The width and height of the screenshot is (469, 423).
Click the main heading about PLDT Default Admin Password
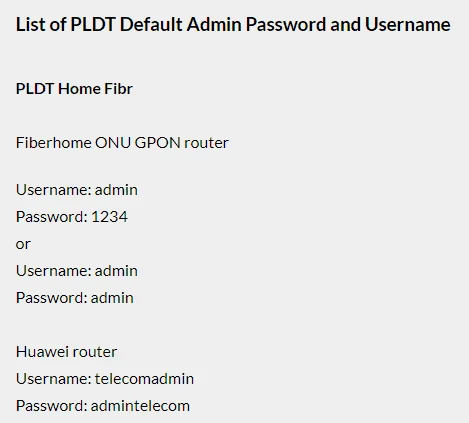tap(233, 25)
